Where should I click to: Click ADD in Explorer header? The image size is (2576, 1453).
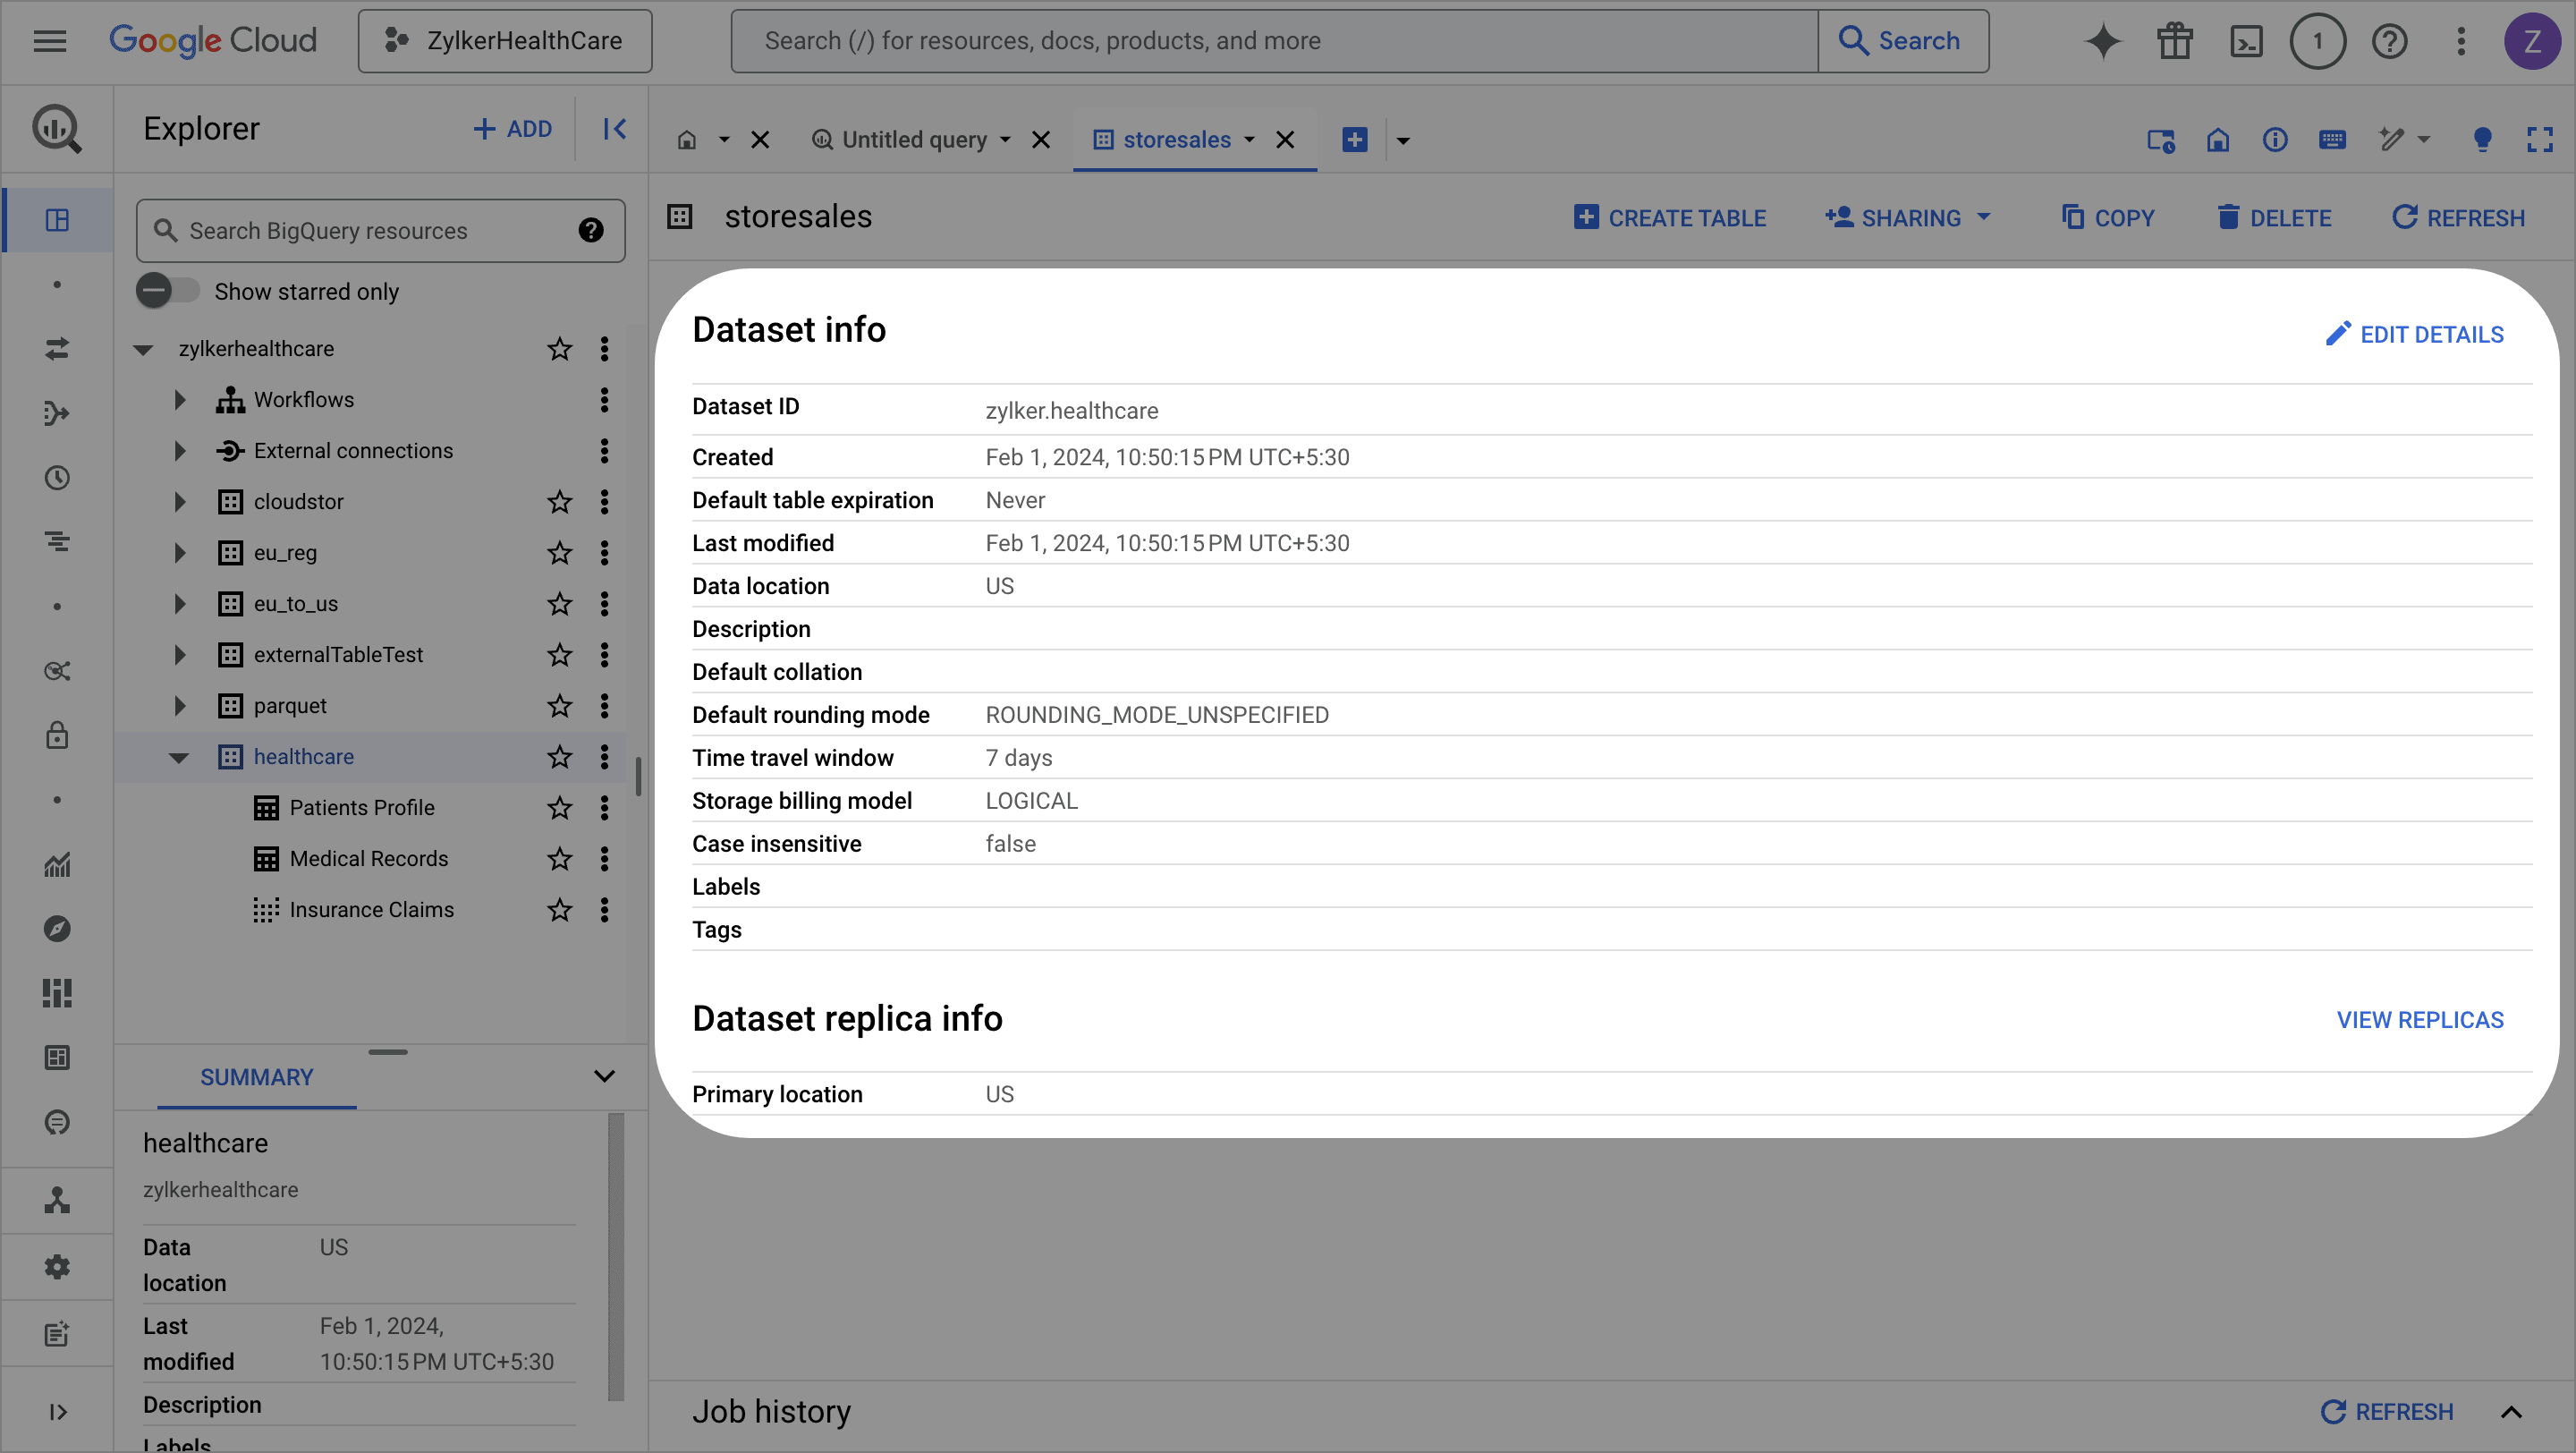pos(512,129)
